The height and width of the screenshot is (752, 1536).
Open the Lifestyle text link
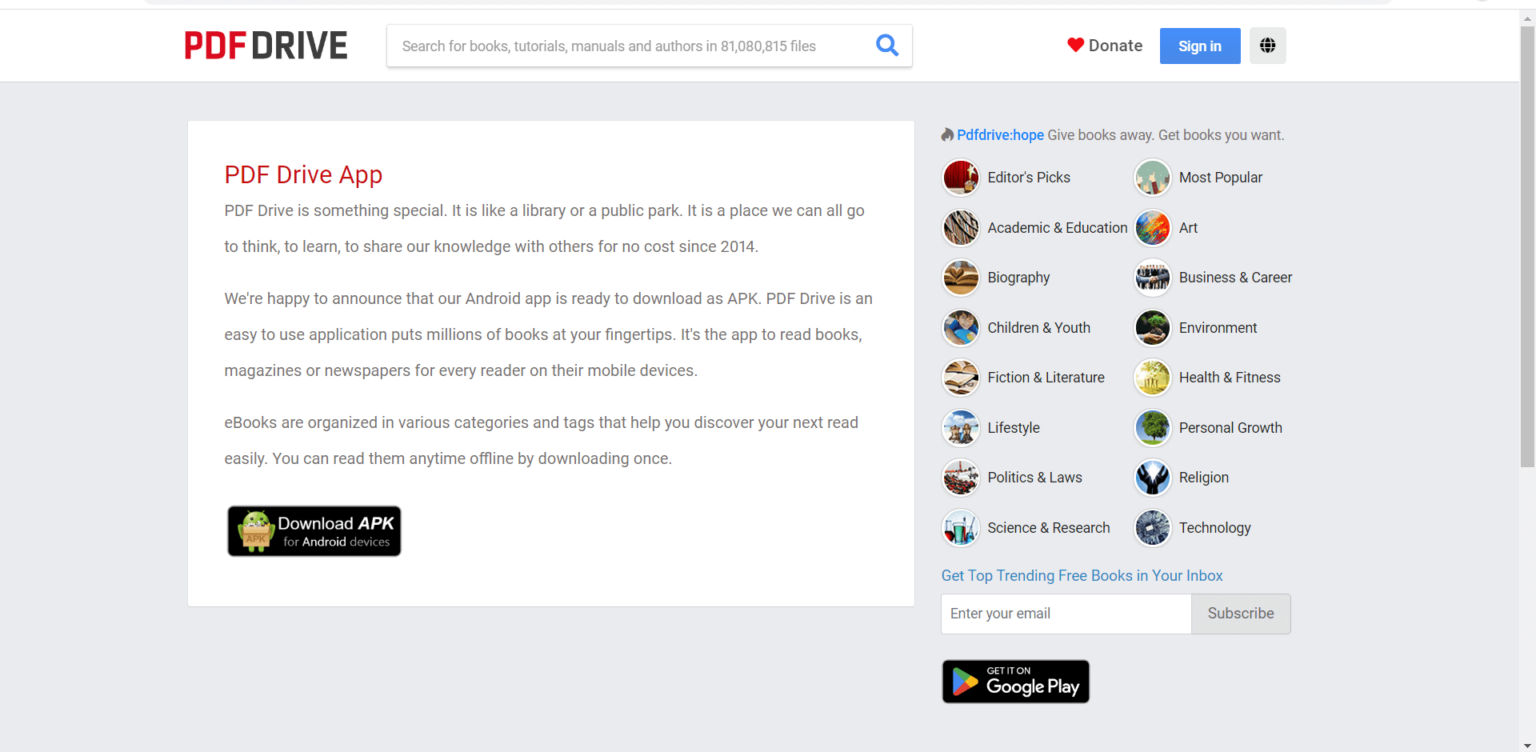tap(1014, 428)
